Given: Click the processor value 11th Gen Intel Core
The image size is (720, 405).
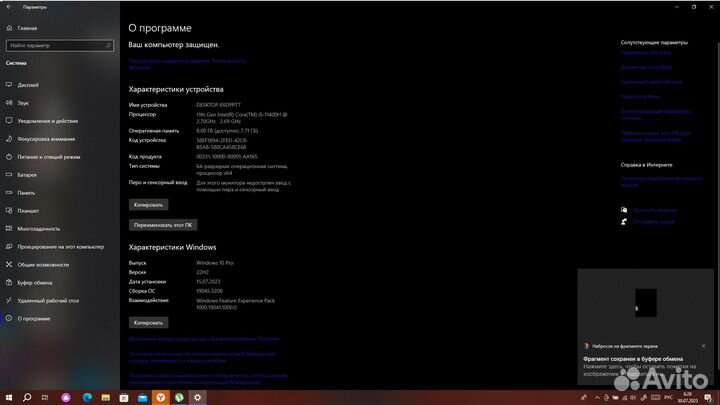Looking at the screenshot, I should pos(242,118).
